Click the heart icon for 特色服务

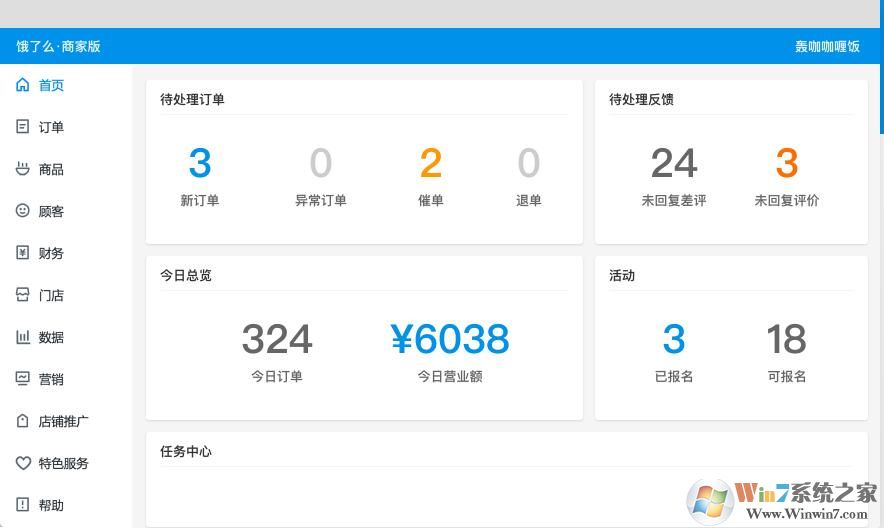pyautogui.click(x=23, y=463)
